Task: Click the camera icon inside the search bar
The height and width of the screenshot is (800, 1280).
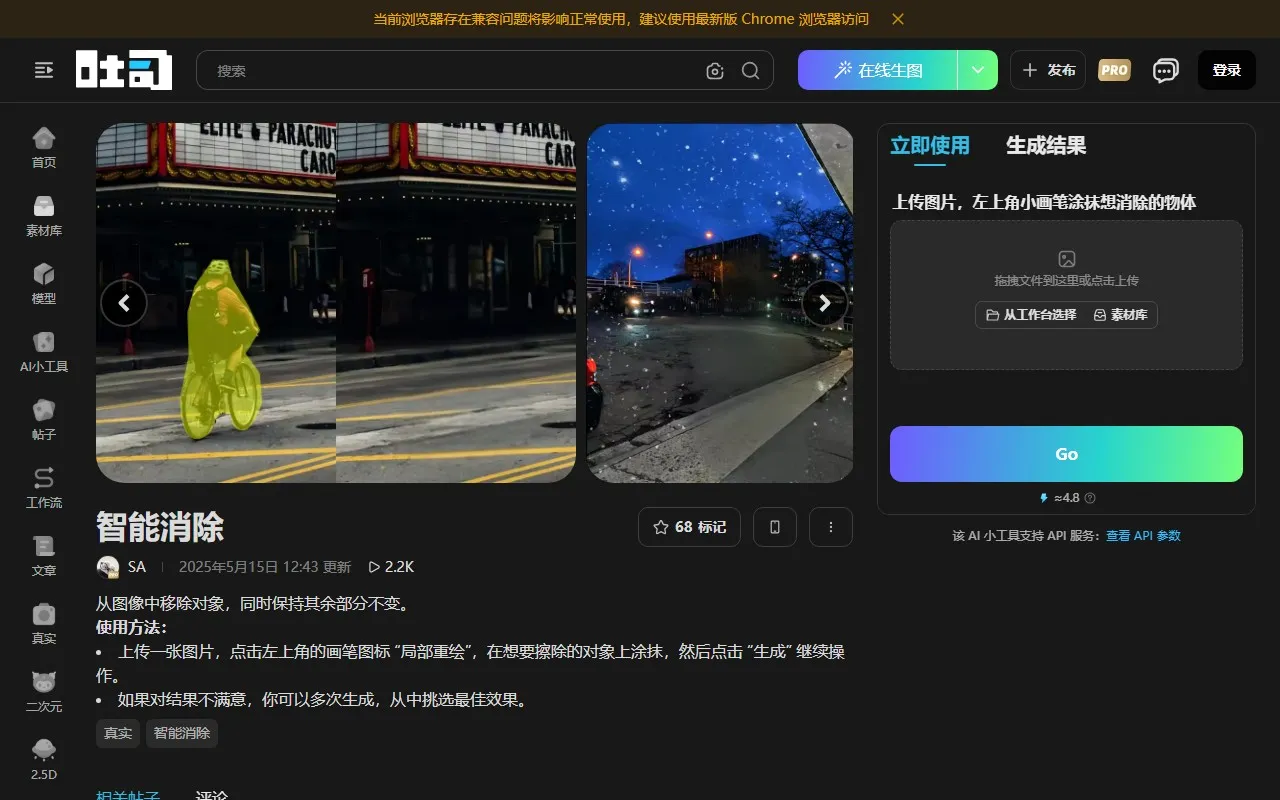Action: (x=714, y=71)
